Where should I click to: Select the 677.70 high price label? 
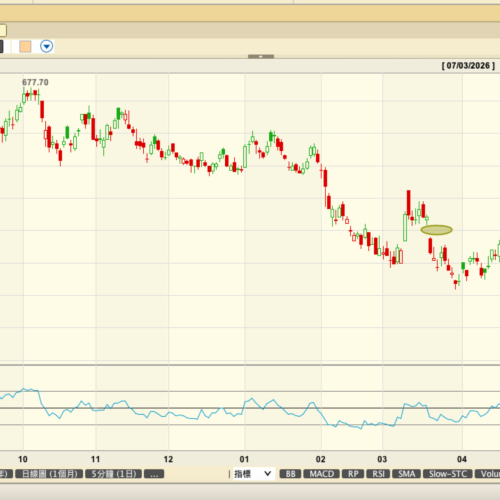tap(35, 82)
